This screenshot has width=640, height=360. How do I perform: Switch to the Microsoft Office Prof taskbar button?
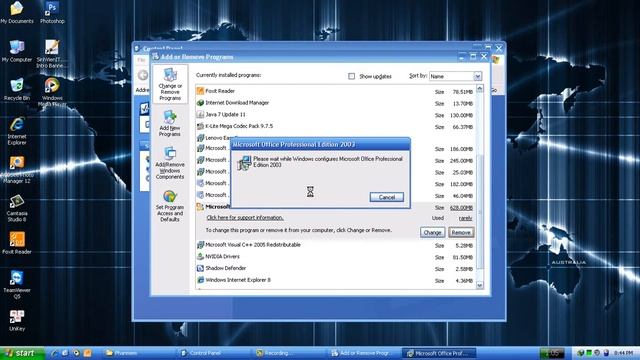coord(439,353)
